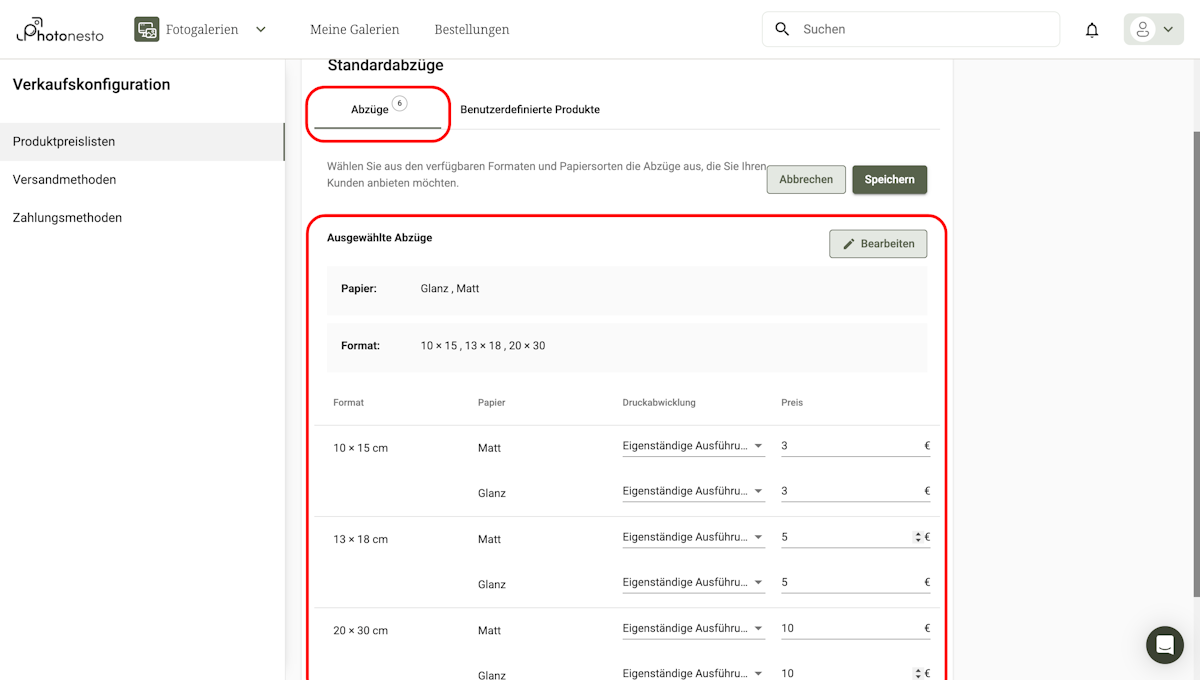Image resolution: width=1200 pixels, height=680 pixels.
Task: Click the pencil icon on Bearbeiten
Action: pyautogui.click(x=848, y=243)
